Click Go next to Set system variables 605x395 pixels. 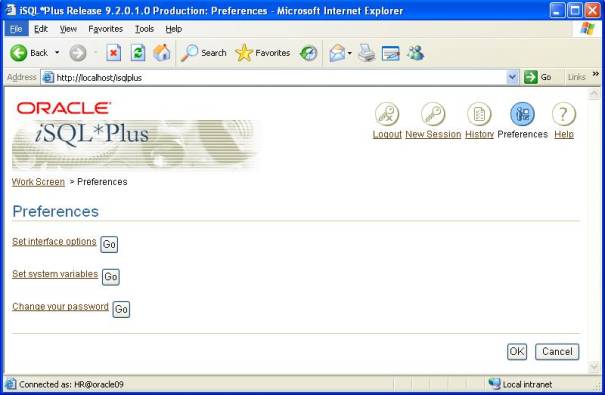click(x=111, y=277)
